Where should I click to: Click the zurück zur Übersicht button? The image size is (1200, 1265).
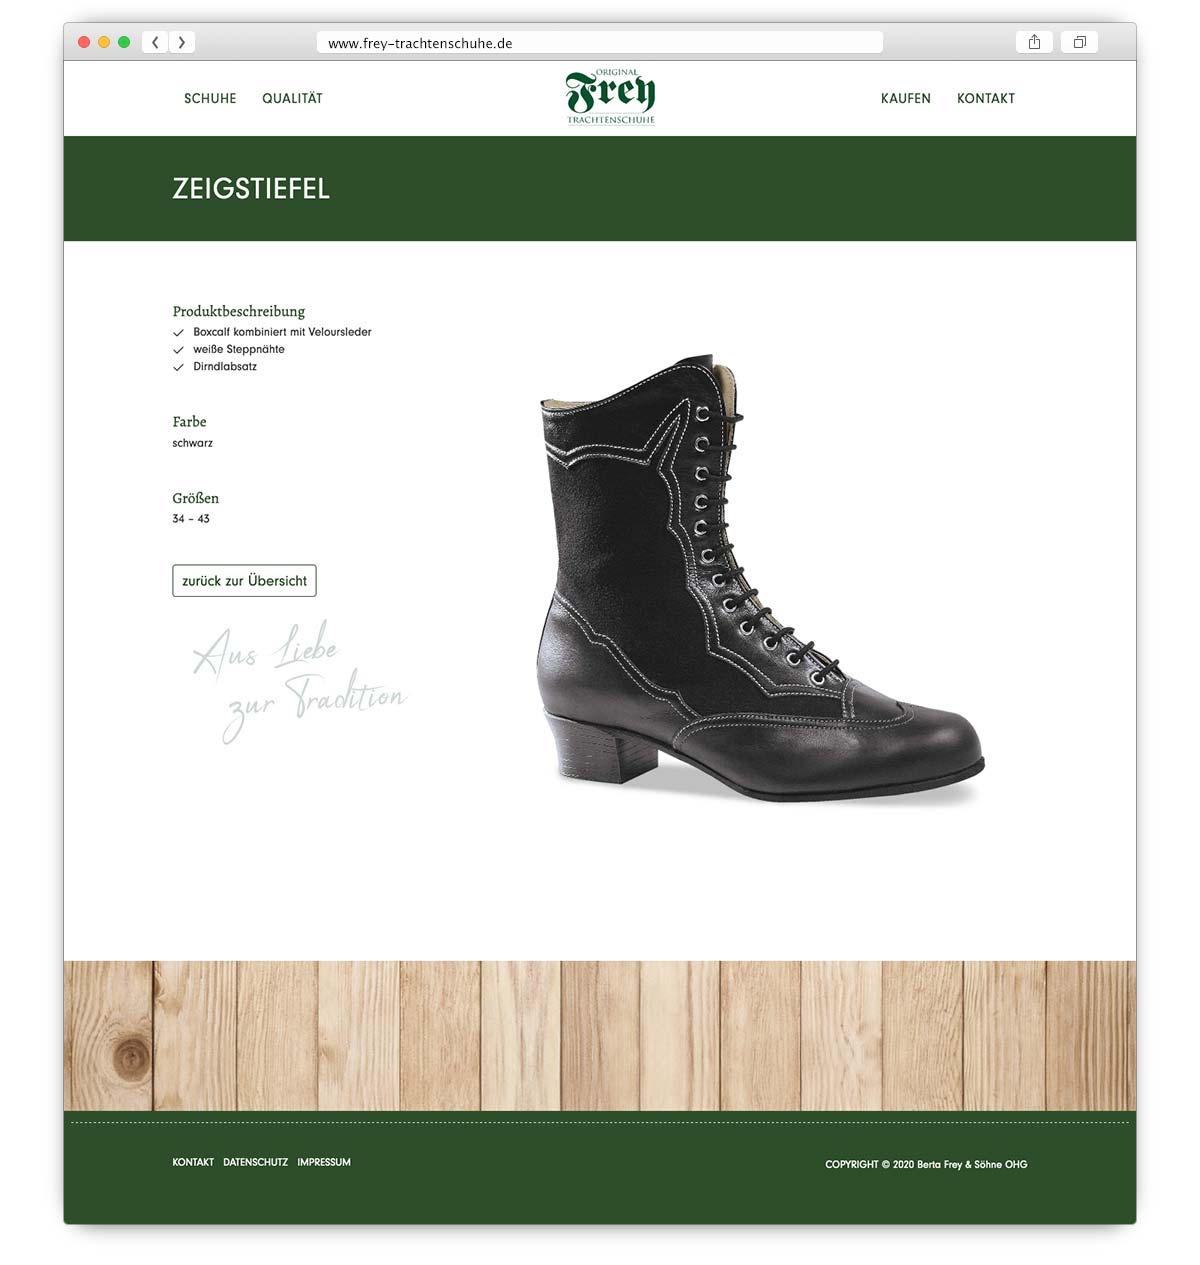point(244,581)
